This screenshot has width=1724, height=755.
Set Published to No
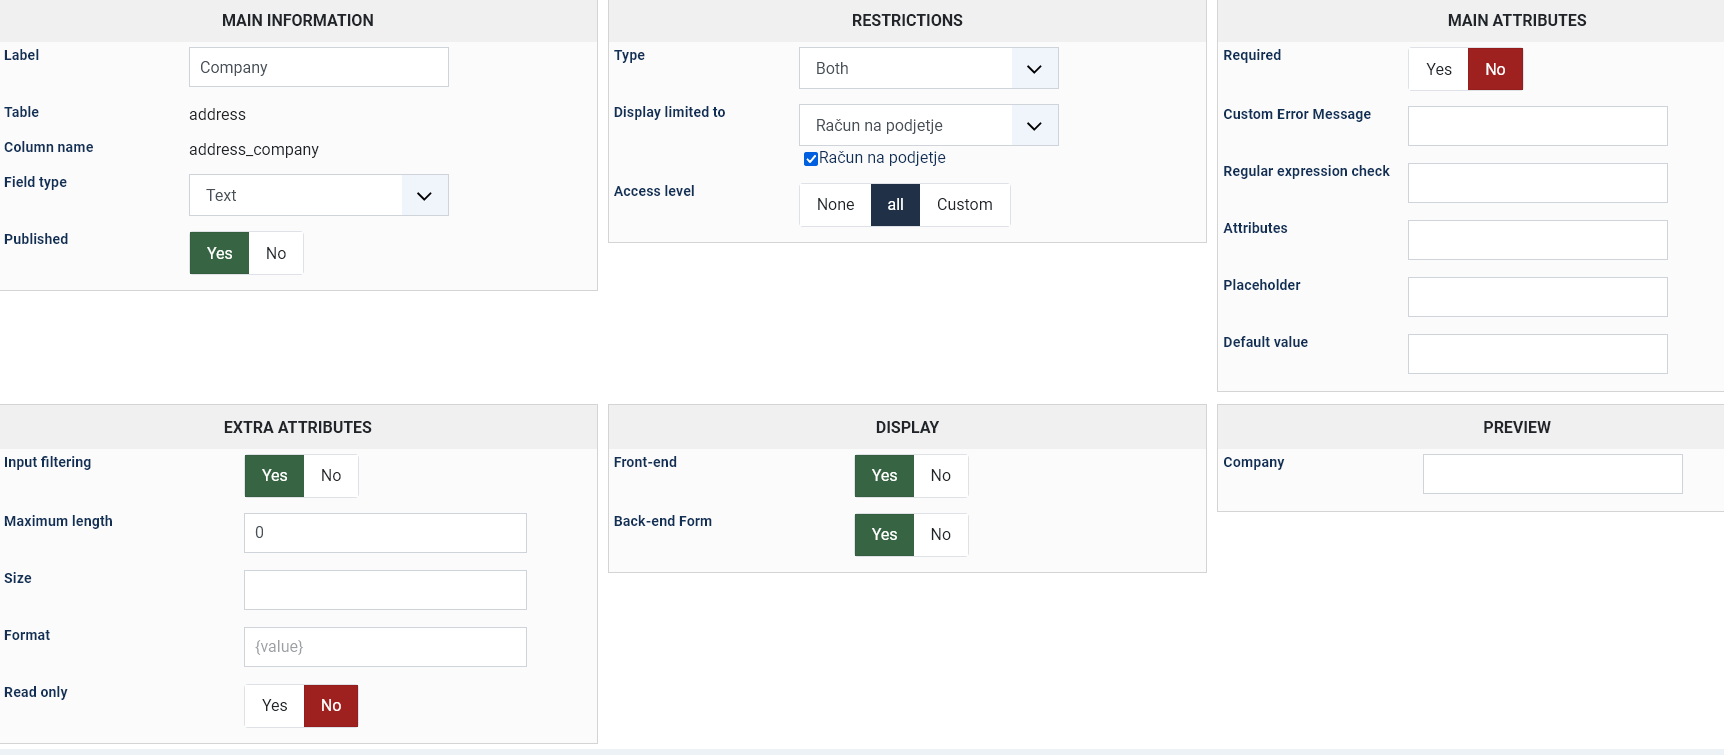276,253
